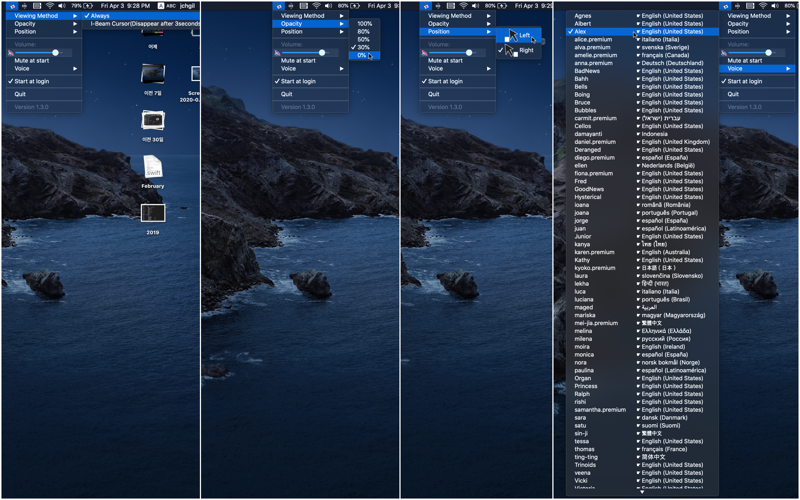Image resolution: width=800 pixels, height=500 pixels.
Task: Click the Wi-Fi icon in the menu bar showing jchgil
Action: (x=50, y=6)
